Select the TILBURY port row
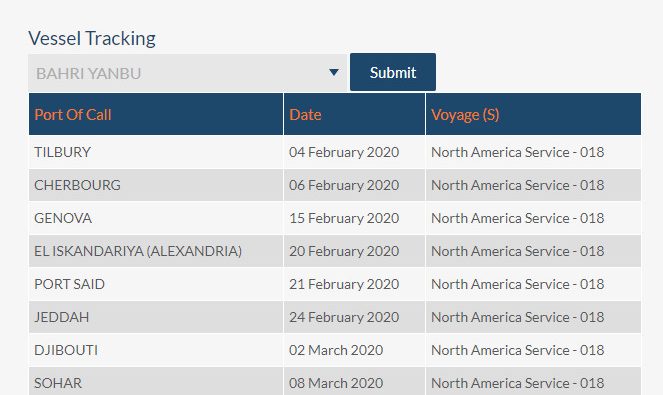This screenshot has height=395, width=663. pos(335,152)
